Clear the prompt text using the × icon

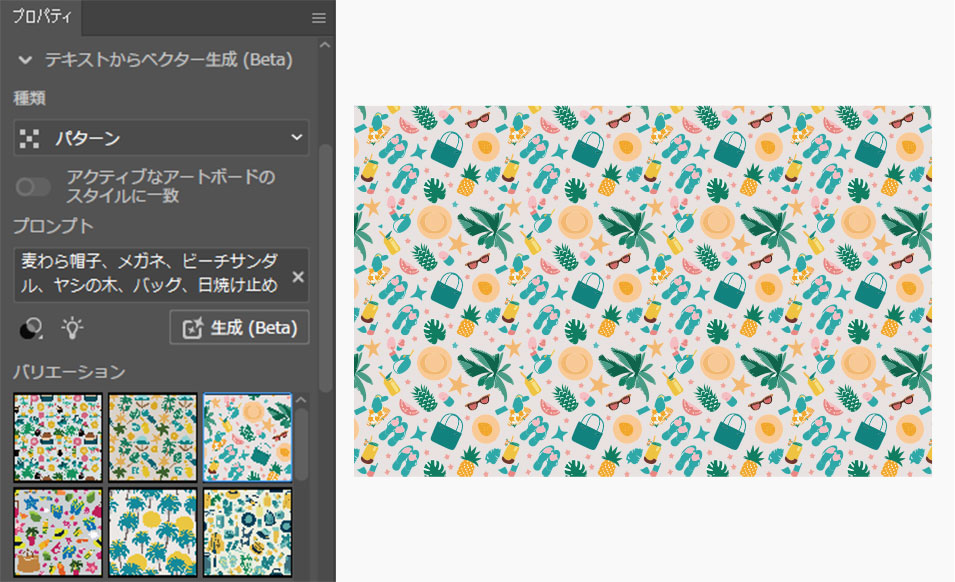(297, 277)
